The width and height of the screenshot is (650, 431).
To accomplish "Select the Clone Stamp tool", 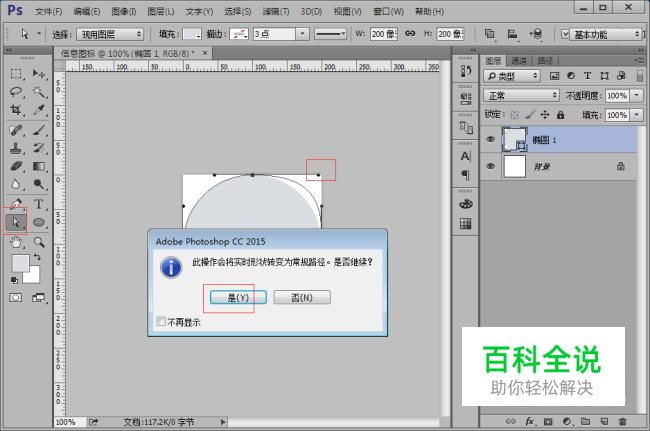I will coord(16,148).
